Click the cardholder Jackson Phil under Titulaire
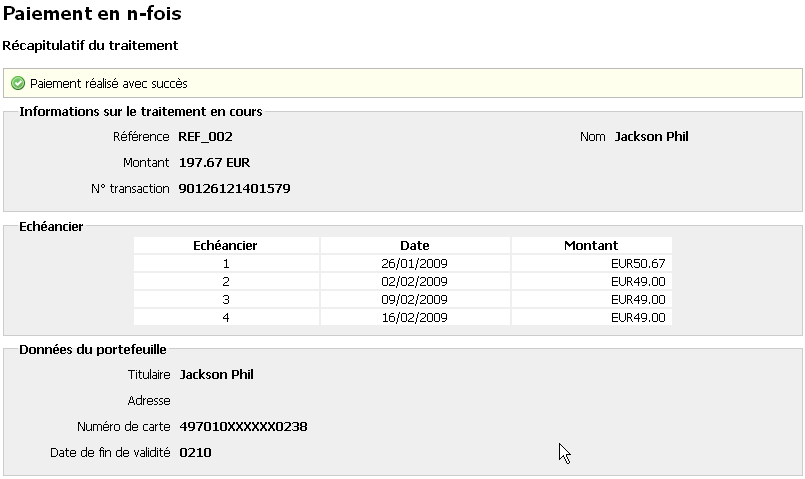 click(216, 375)
